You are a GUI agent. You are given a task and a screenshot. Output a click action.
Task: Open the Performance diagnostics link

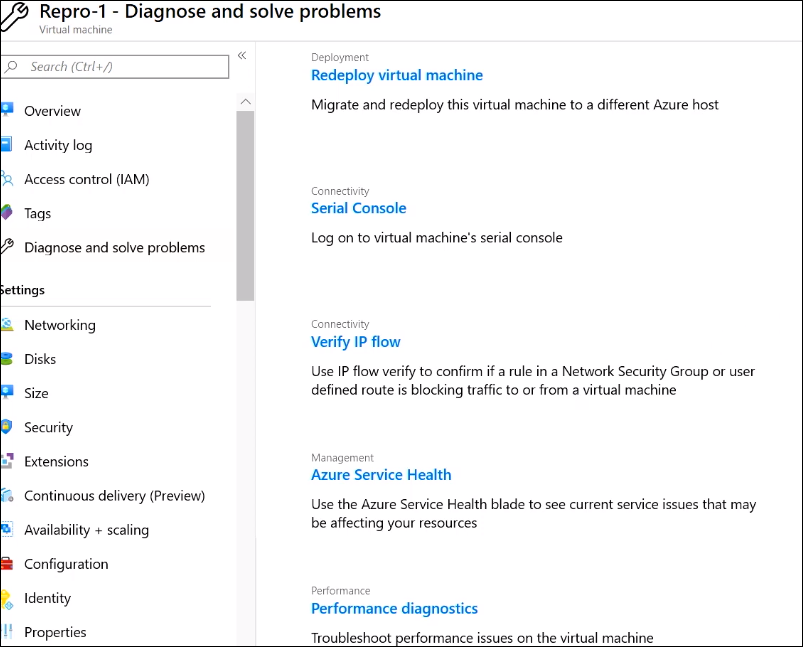pyautogui.click(x=394, y=608)
